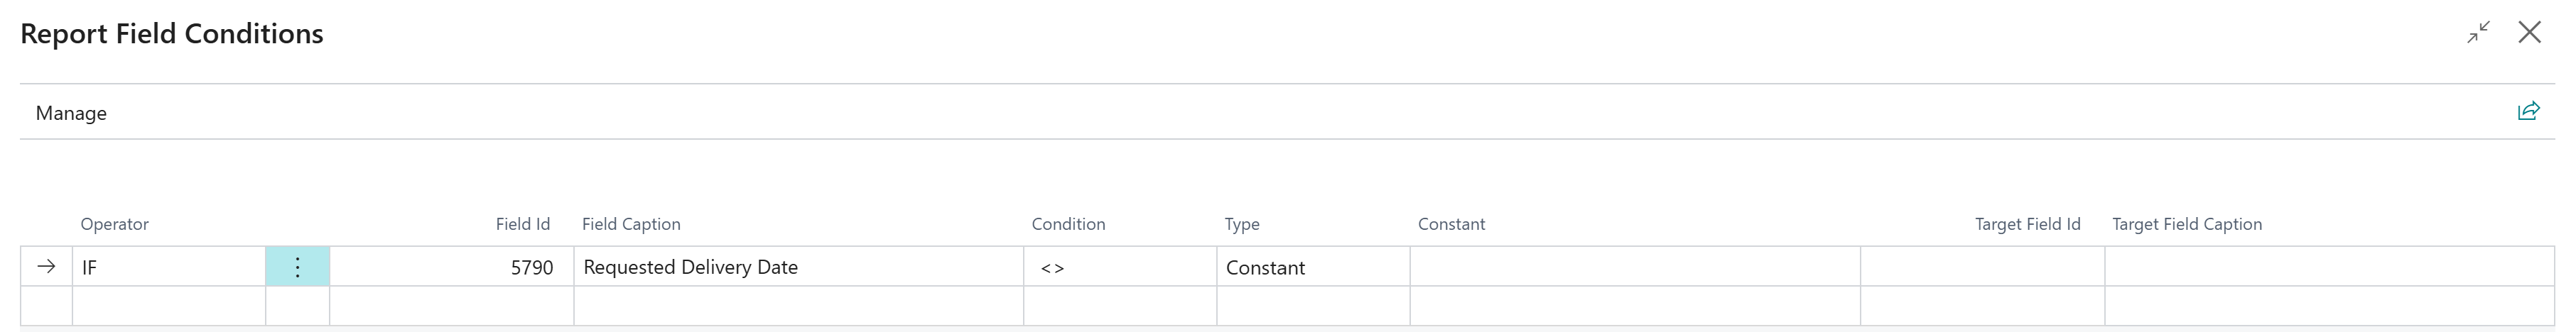Open the Manage menu
Image resolution: width=2576 pixels, height=332 pixels.
tap(71, 113)
